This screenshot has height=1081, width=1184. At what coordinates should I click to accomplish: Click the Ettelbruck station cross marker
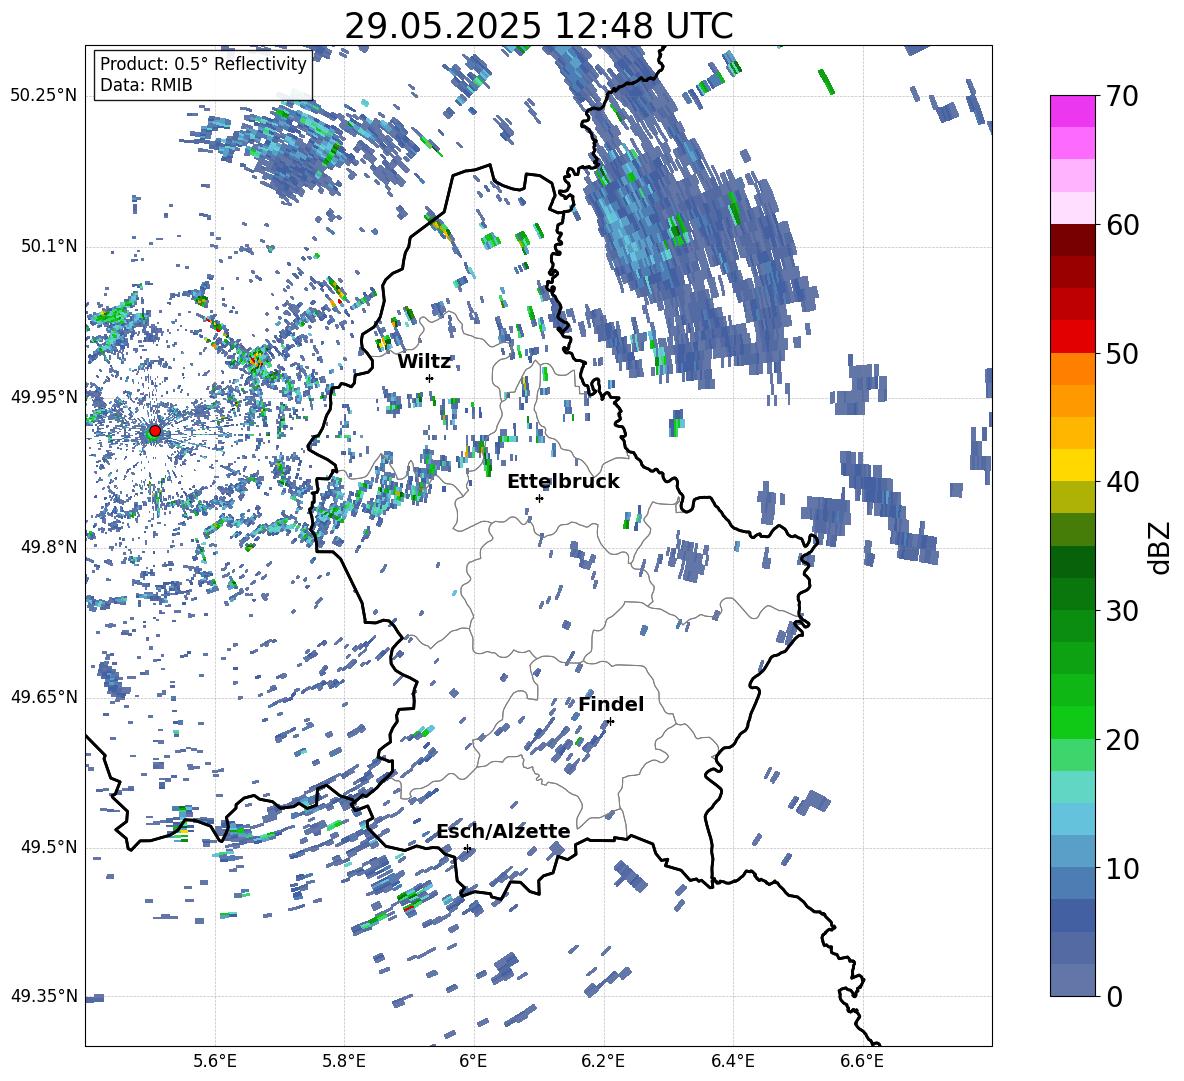pyautogui.click(x=539, y=498)
